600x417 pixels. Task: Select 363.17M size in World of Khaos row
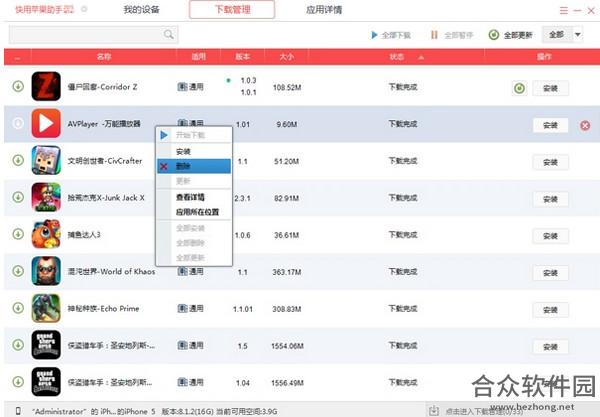(287, 272)
